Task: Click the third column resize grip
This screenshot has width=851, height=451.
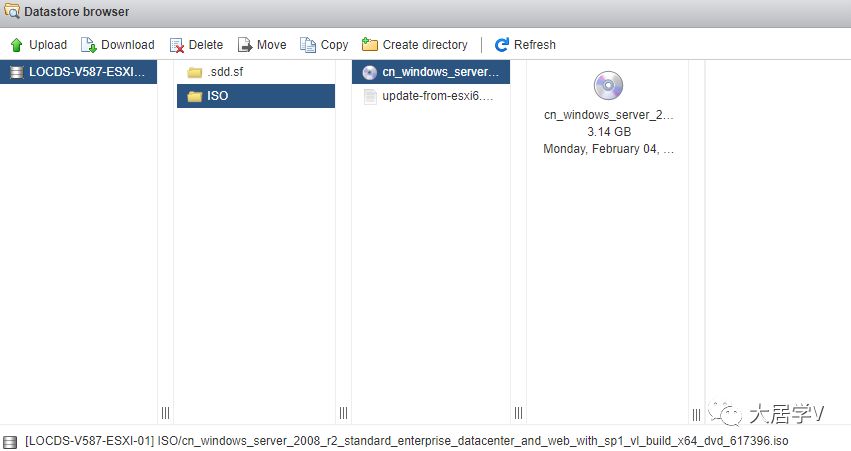Action: pos(518,413)
